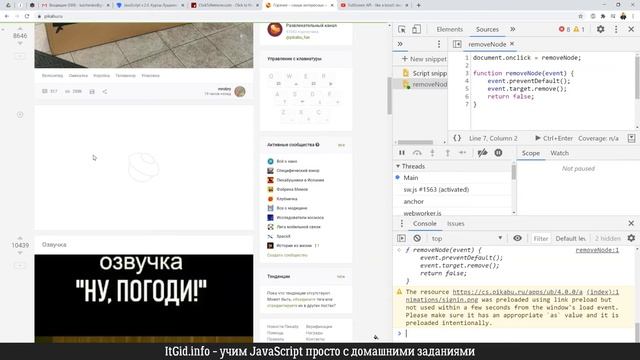Viewport: 640px width, 360px height.
Task: Open the (index):1 source link
Action: click(x=602, y=292)
